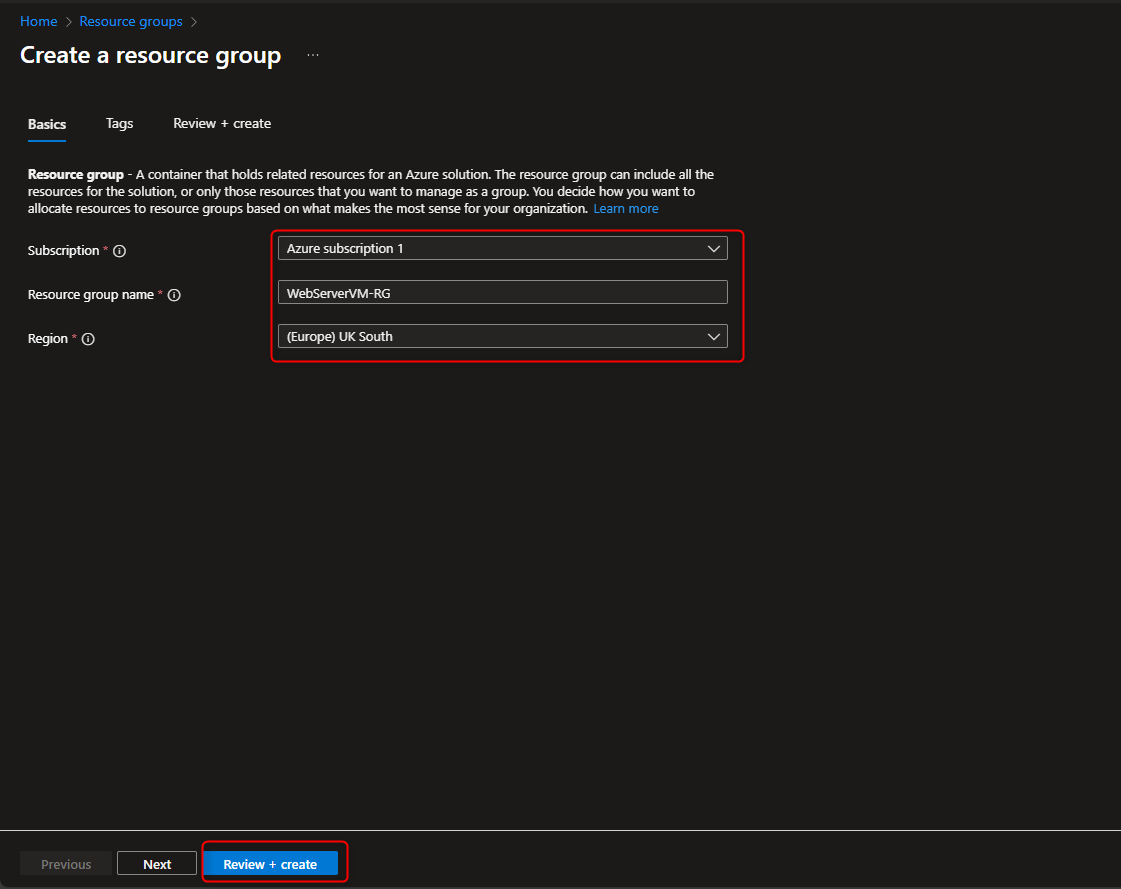Click the info icon beside Region

[x=88, y=338]
